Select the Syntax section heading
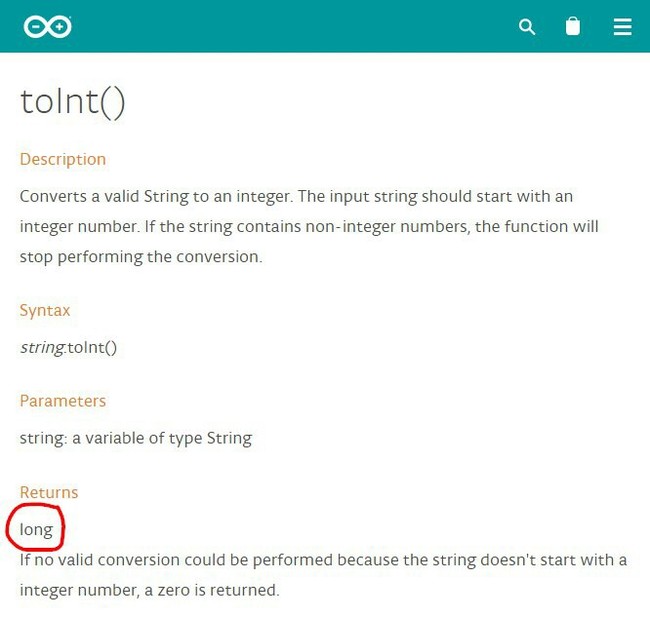 coord(45,310)
